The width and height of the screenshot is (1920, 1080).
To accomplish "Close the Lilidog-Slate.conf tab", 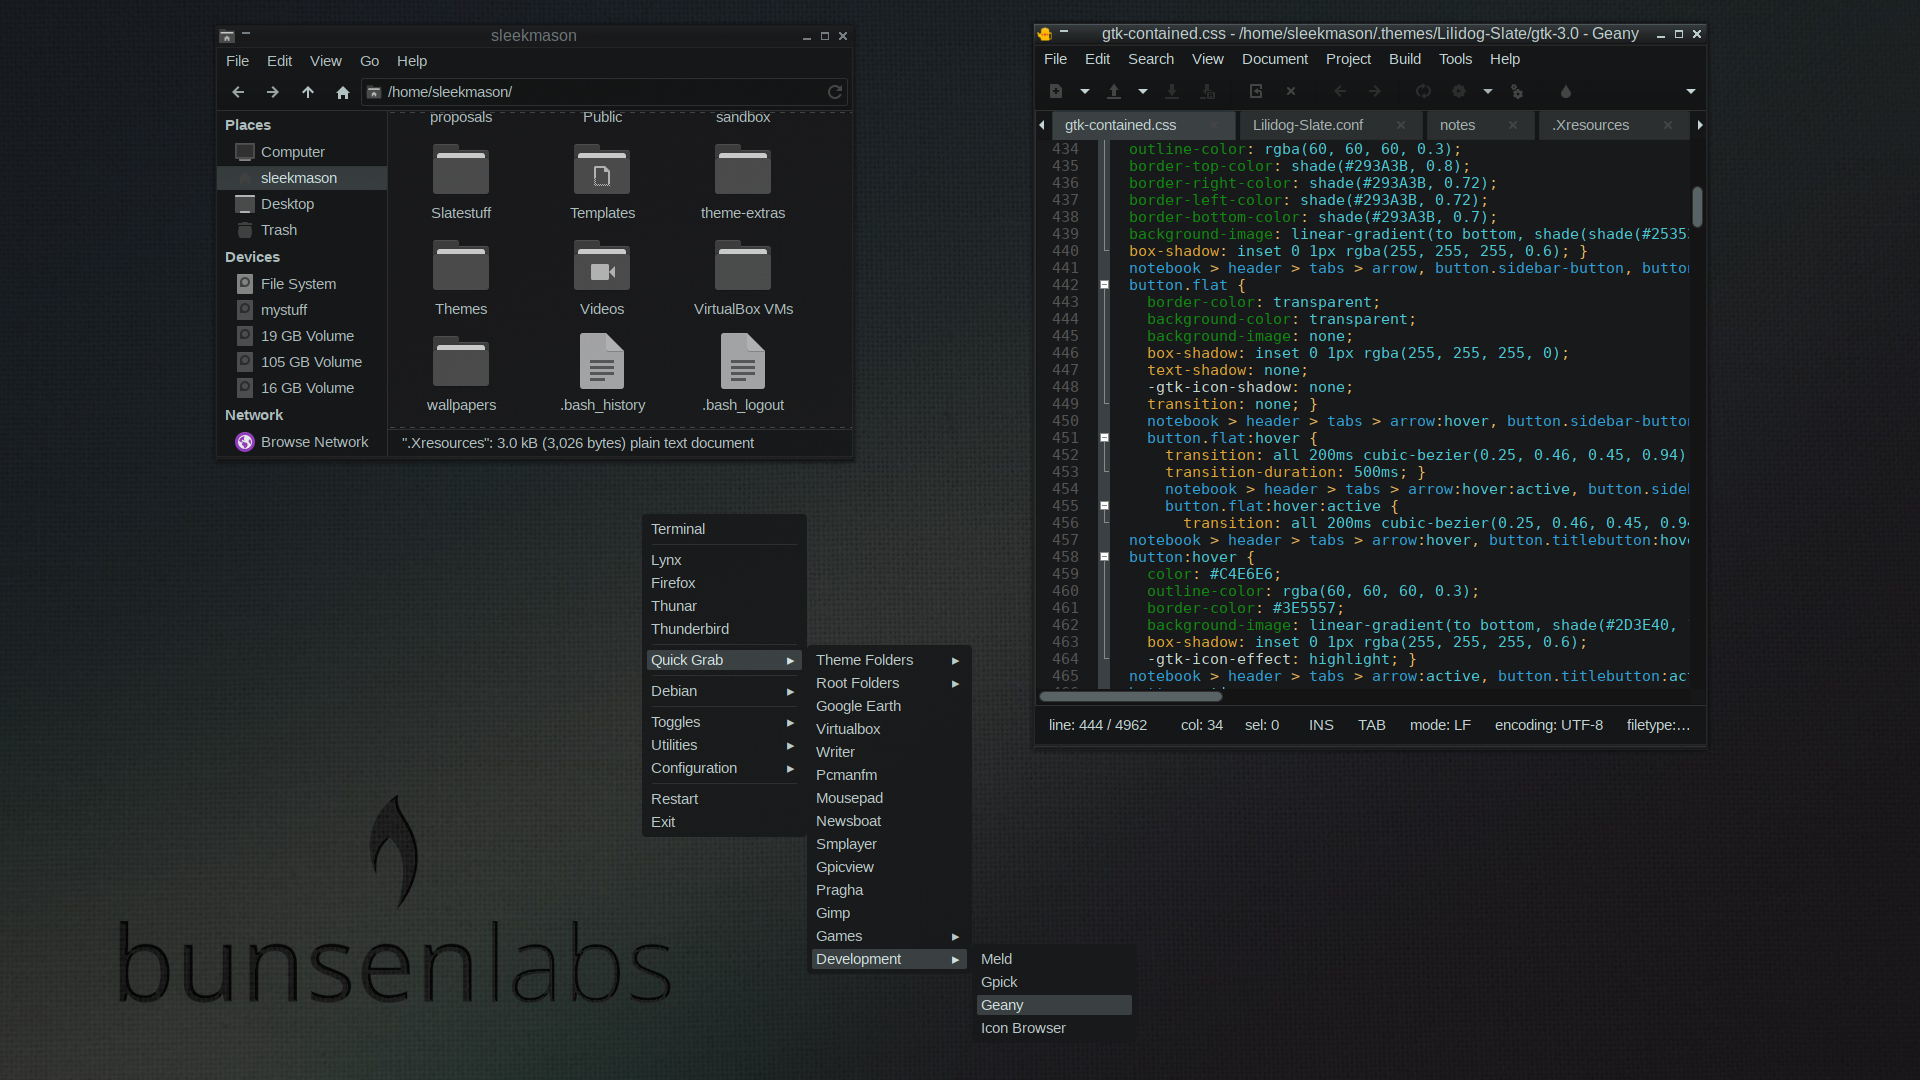I will [x=1400, y=125].
